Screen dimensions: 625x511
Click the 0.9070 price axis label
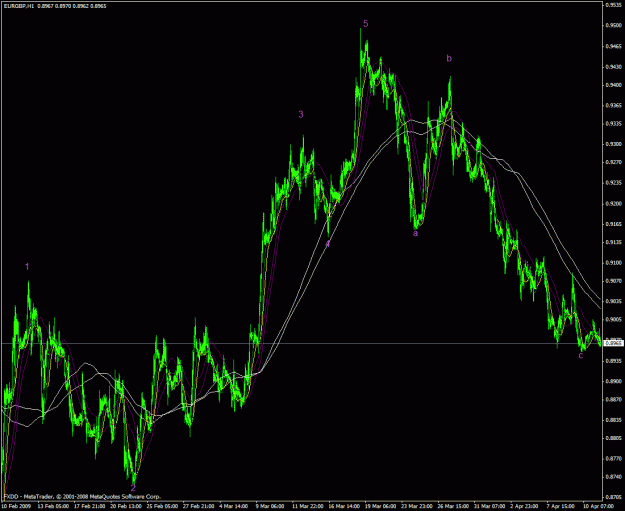[x=614, y=281]
